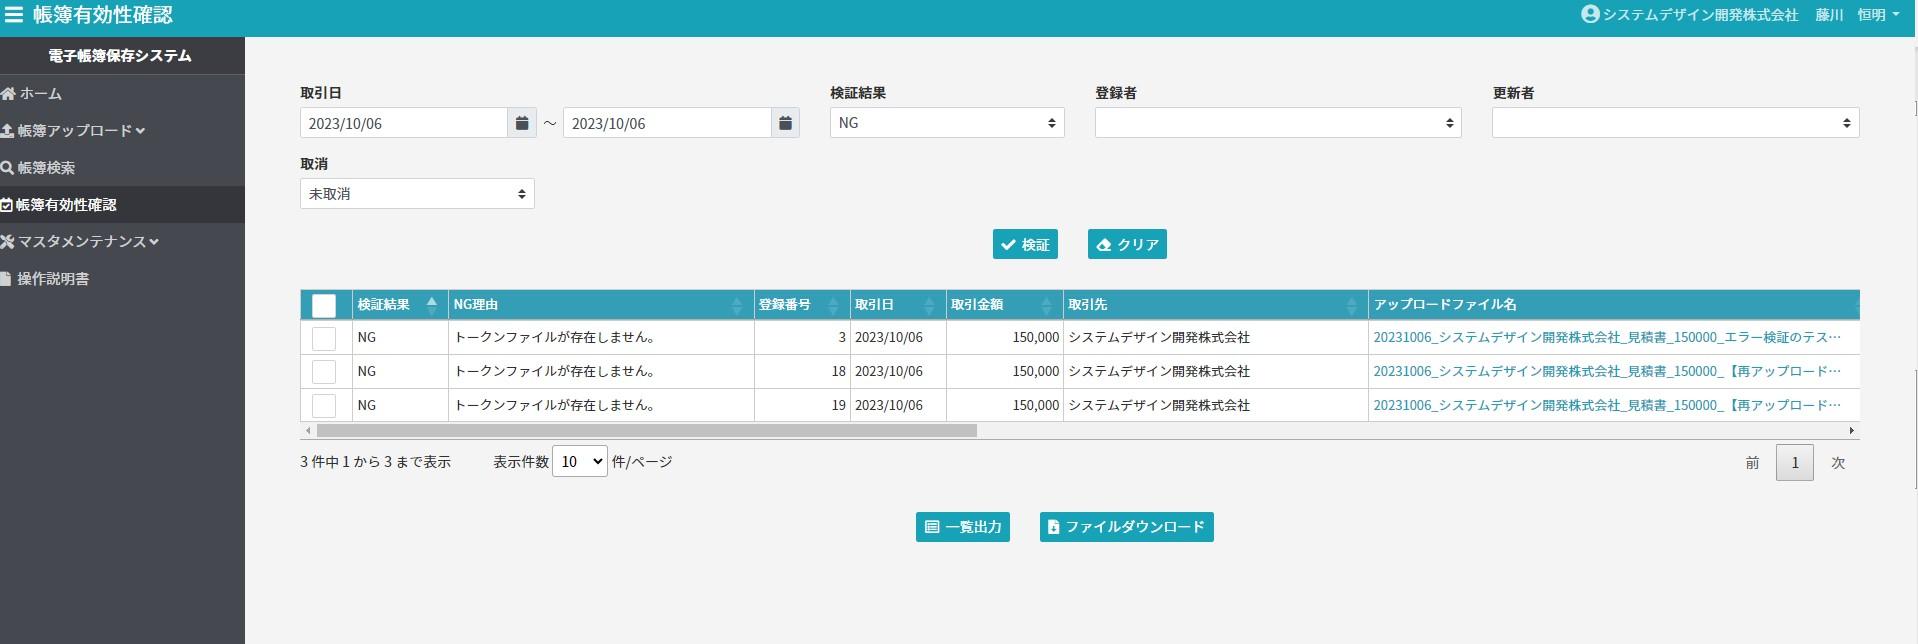Sort table by 検証結果 column arrows
The width and height of the screenshot is (1918, 644).
pos(431,304)
